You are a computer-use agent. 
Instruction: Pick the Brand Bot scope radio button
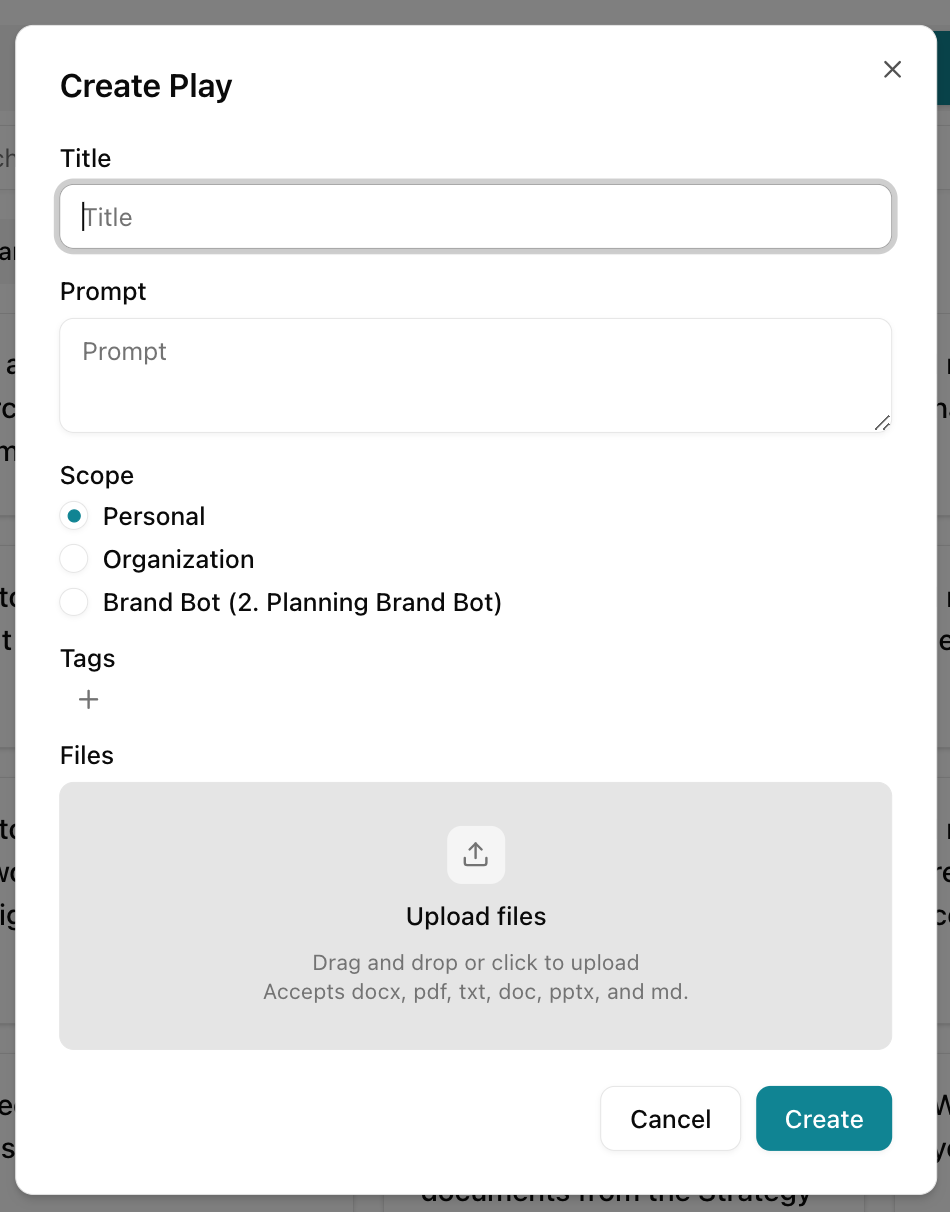(x=74, y=602)
